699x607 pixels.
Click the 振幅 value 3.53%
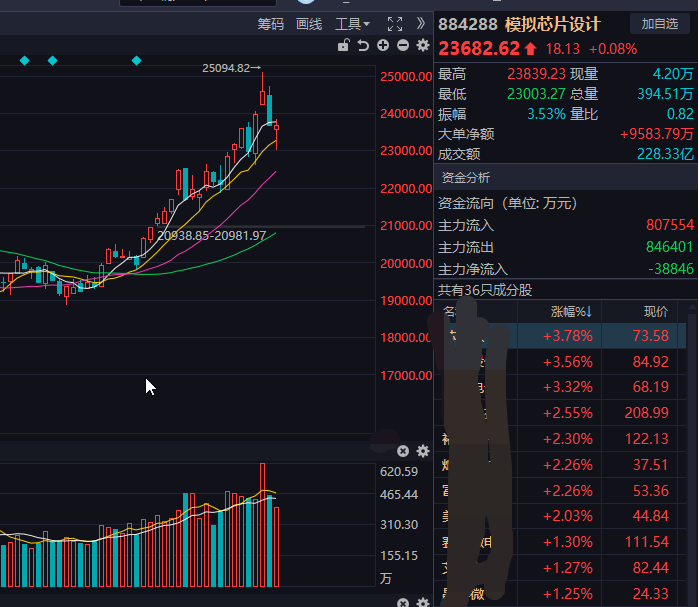[x=546, y=114]
